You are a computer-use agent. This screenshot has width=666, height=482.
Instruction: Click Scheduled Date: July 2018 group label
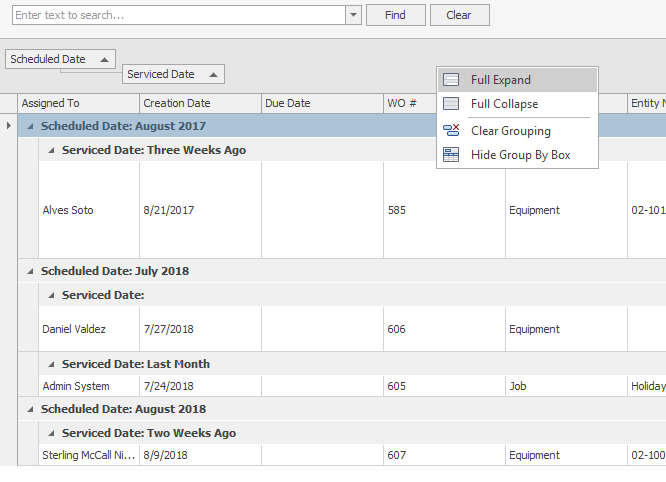pyautogui.click(x=115, y=271)
